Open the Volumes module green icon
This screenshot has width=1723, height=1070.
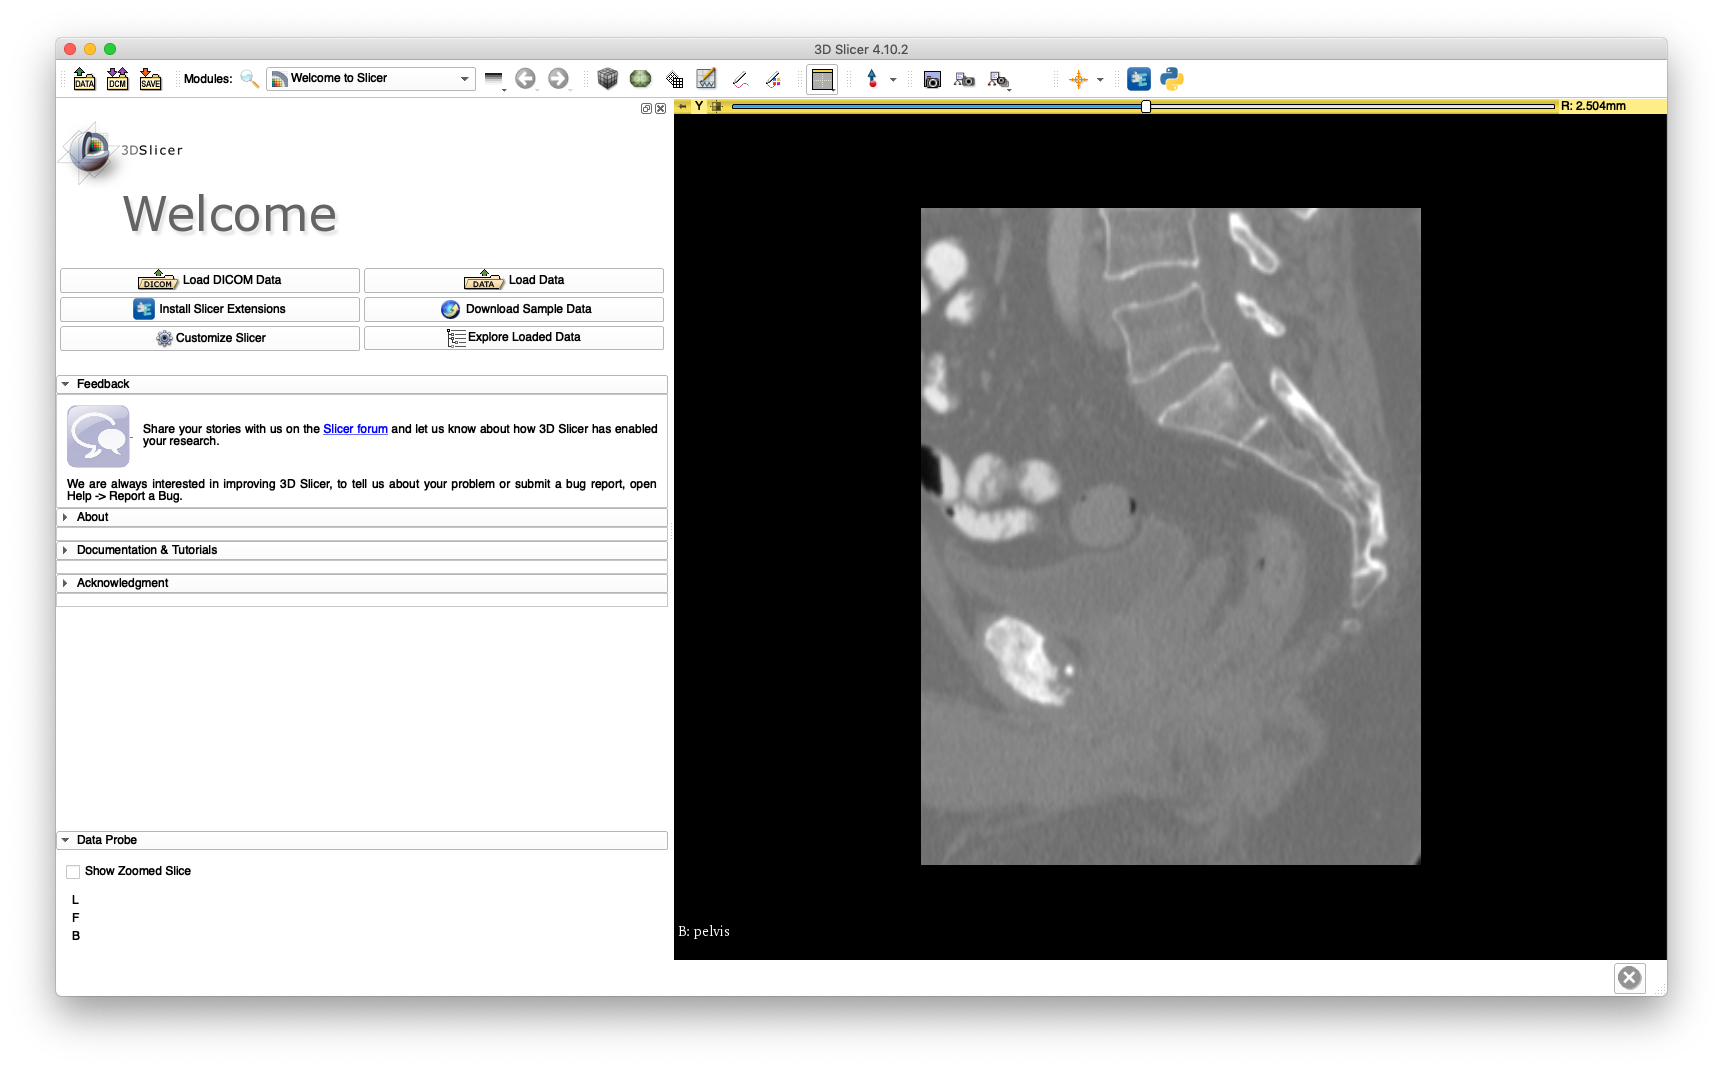pos(640,79)
